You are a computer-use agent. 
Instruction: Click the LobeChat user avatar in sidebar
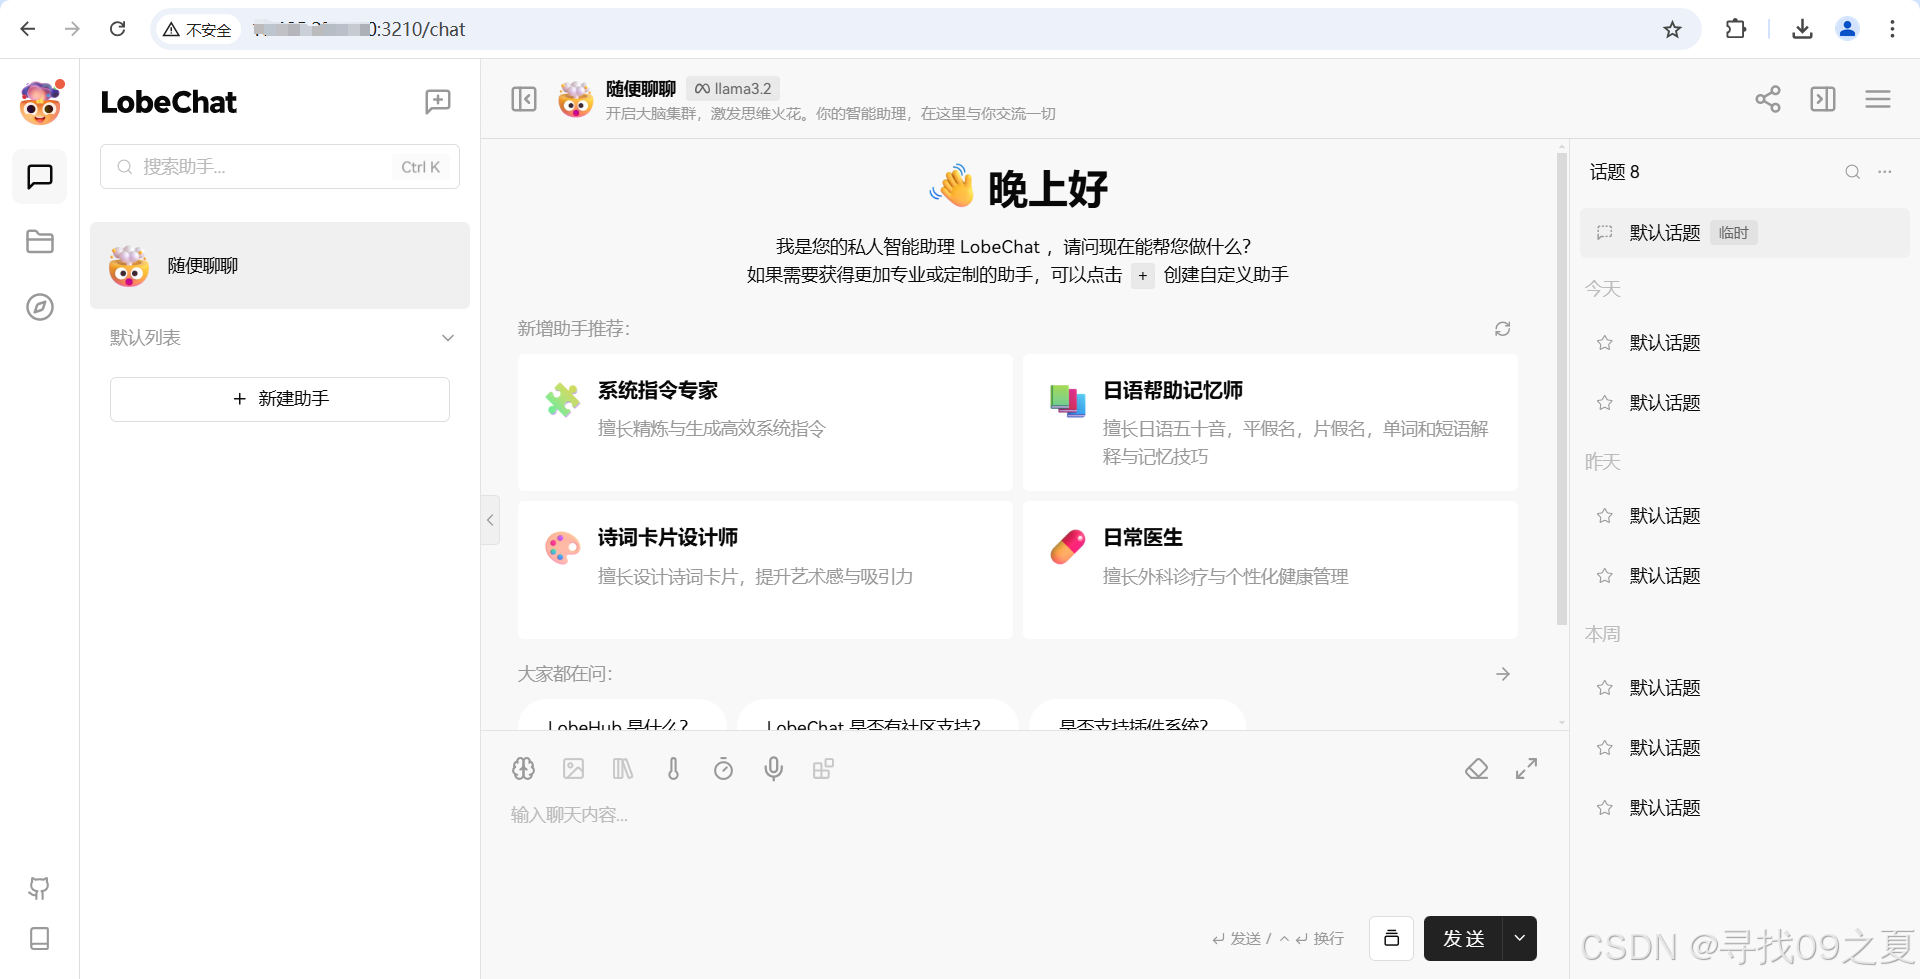click(x=40, y=103)
